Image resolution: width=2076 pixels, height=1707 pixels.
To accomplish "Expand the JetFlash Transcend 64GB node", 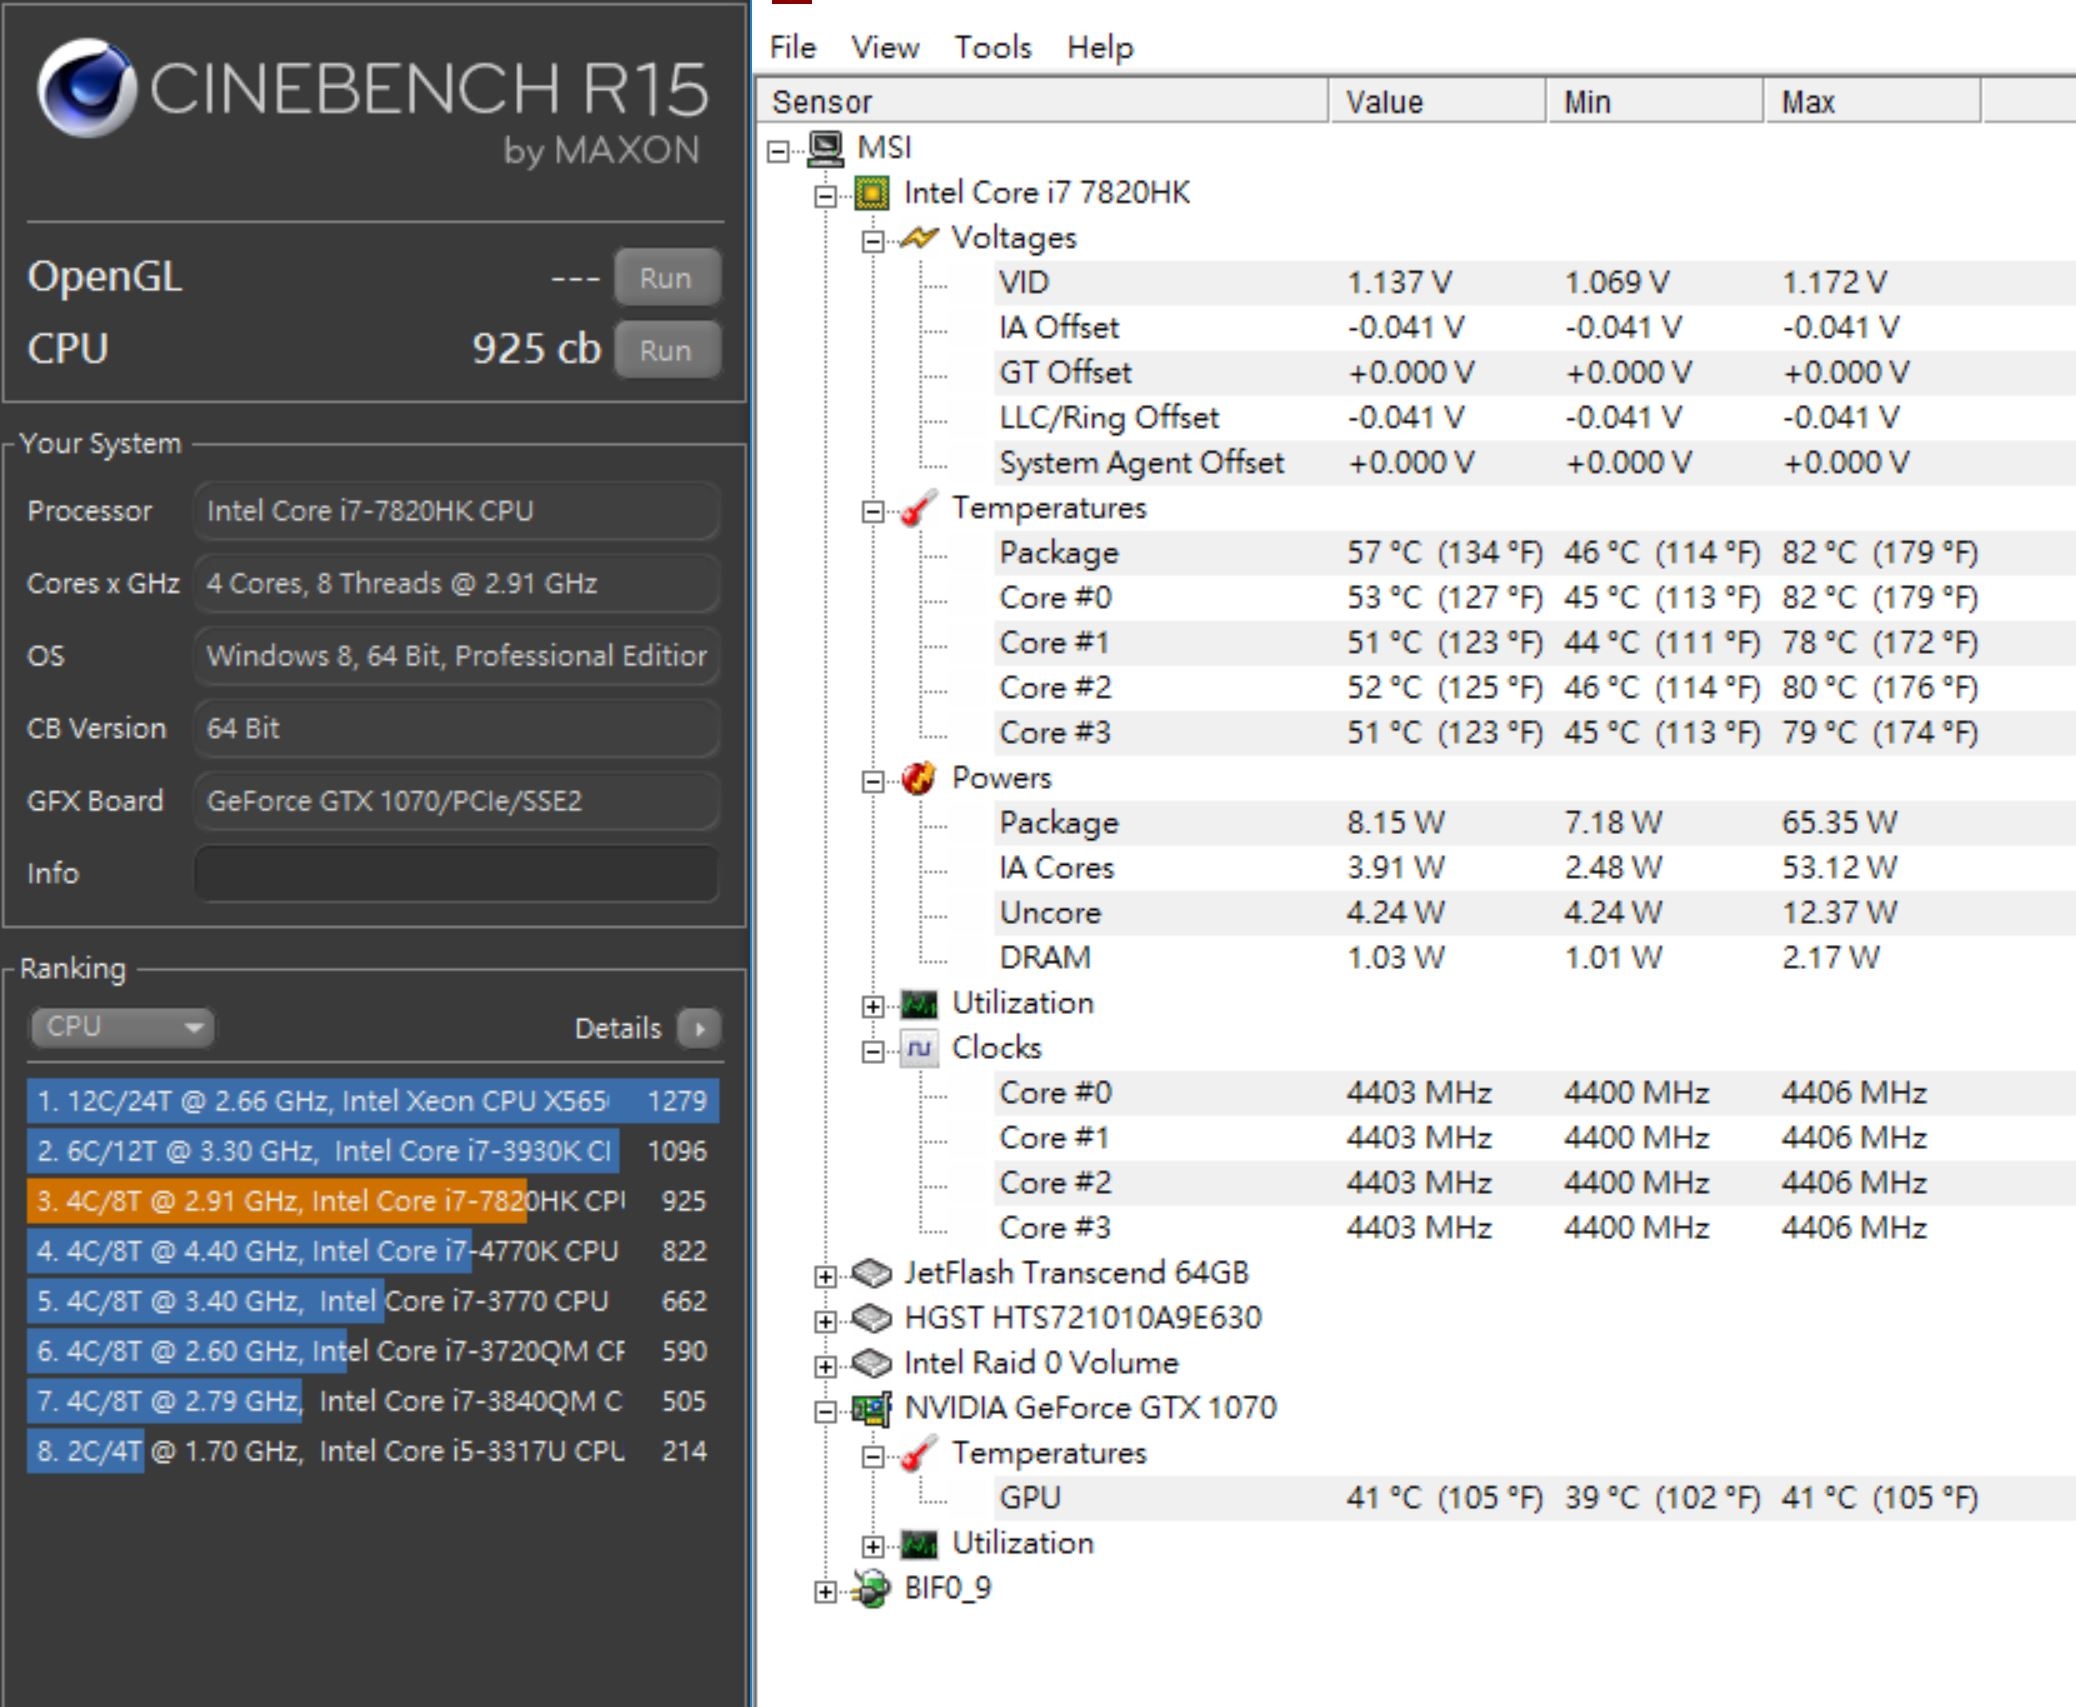I will coord(826,1276).
